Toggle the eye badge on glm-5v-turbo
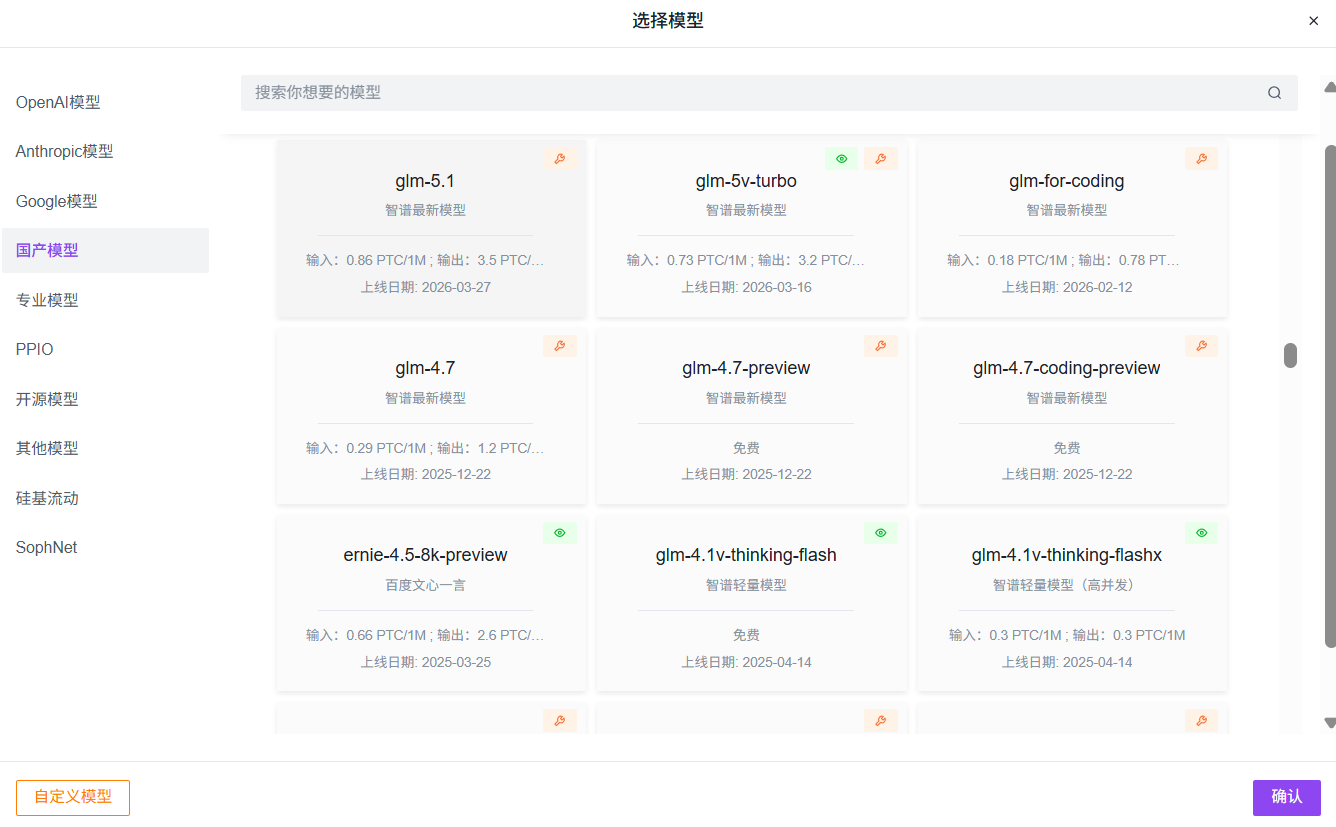1336x827 pixels. pos(841,158)
